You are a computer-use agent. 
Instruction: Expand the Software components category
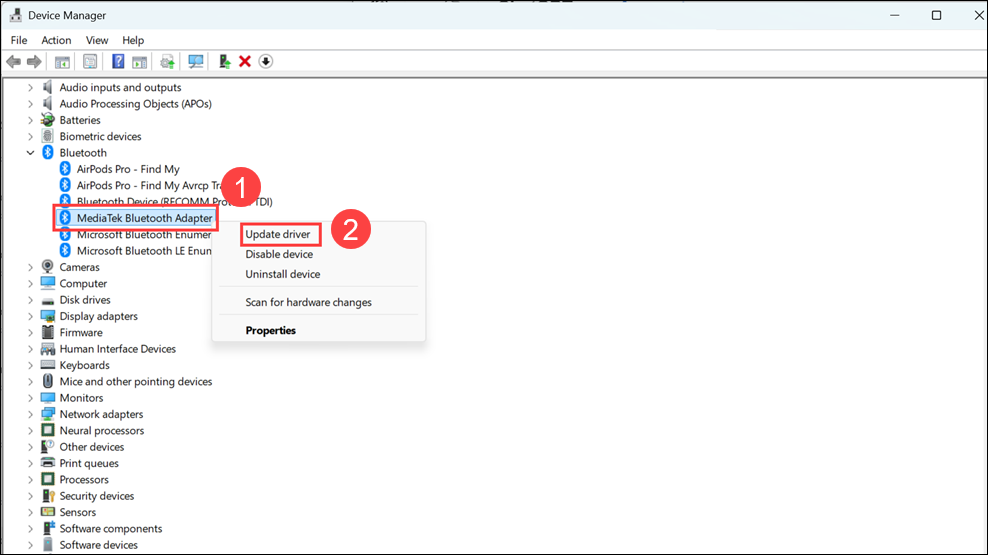tap(30, 529)
